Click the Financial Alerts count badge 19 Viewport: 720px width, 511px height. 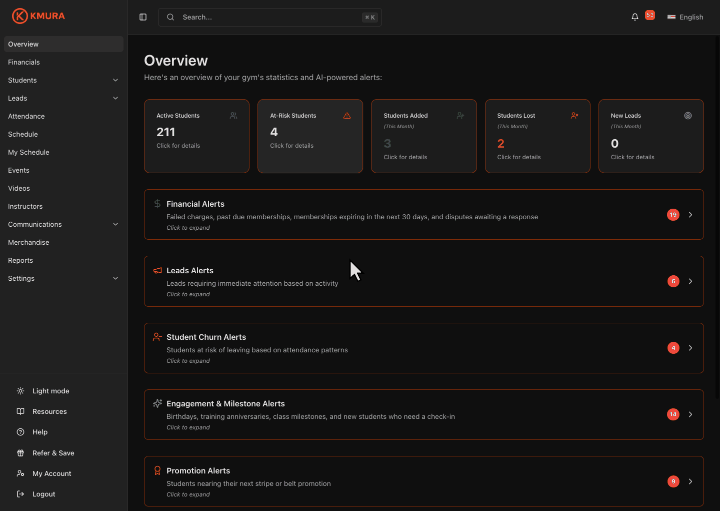673,215
